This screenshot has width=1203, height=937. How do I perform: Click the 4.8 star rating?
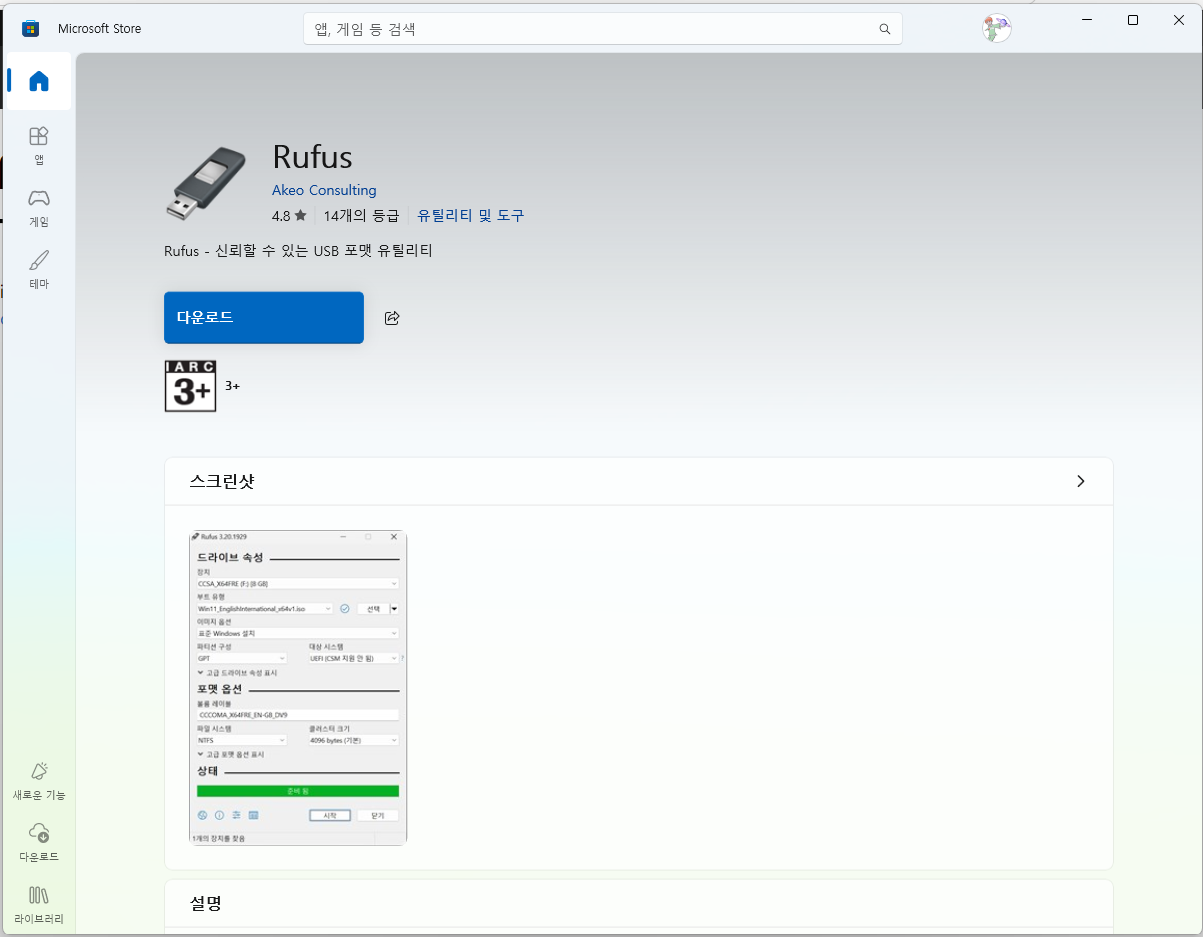(x=289, y=215)
